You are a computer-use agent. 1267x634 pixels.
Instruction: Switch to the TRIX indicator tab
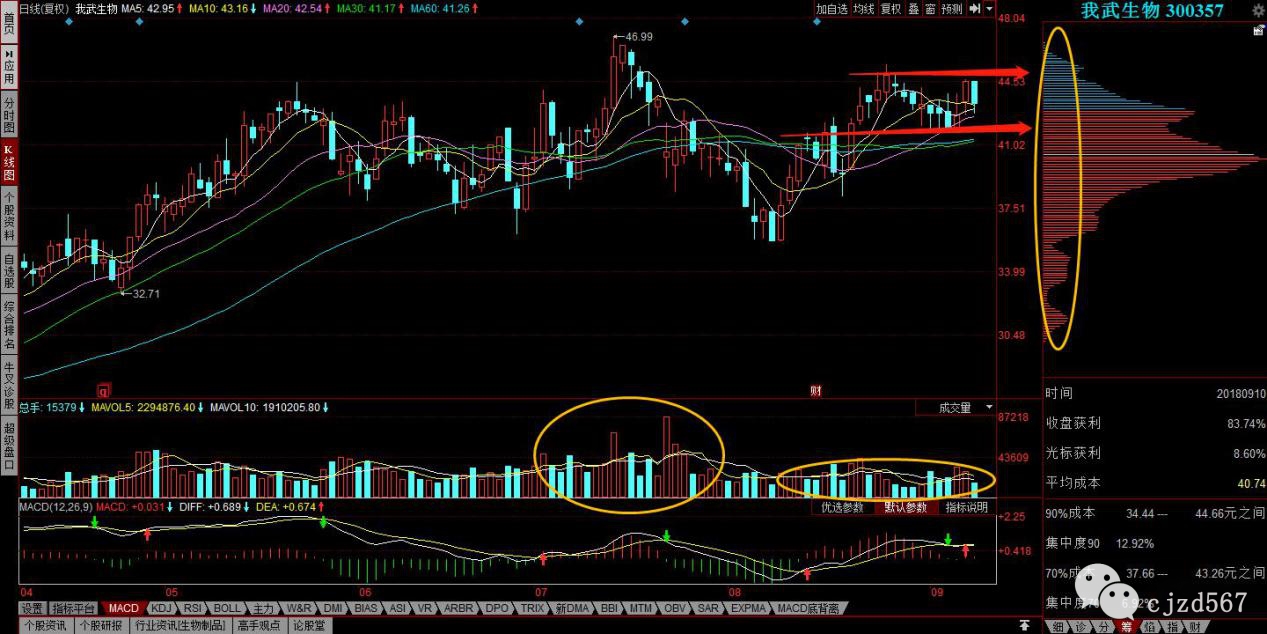click(532, 608)
